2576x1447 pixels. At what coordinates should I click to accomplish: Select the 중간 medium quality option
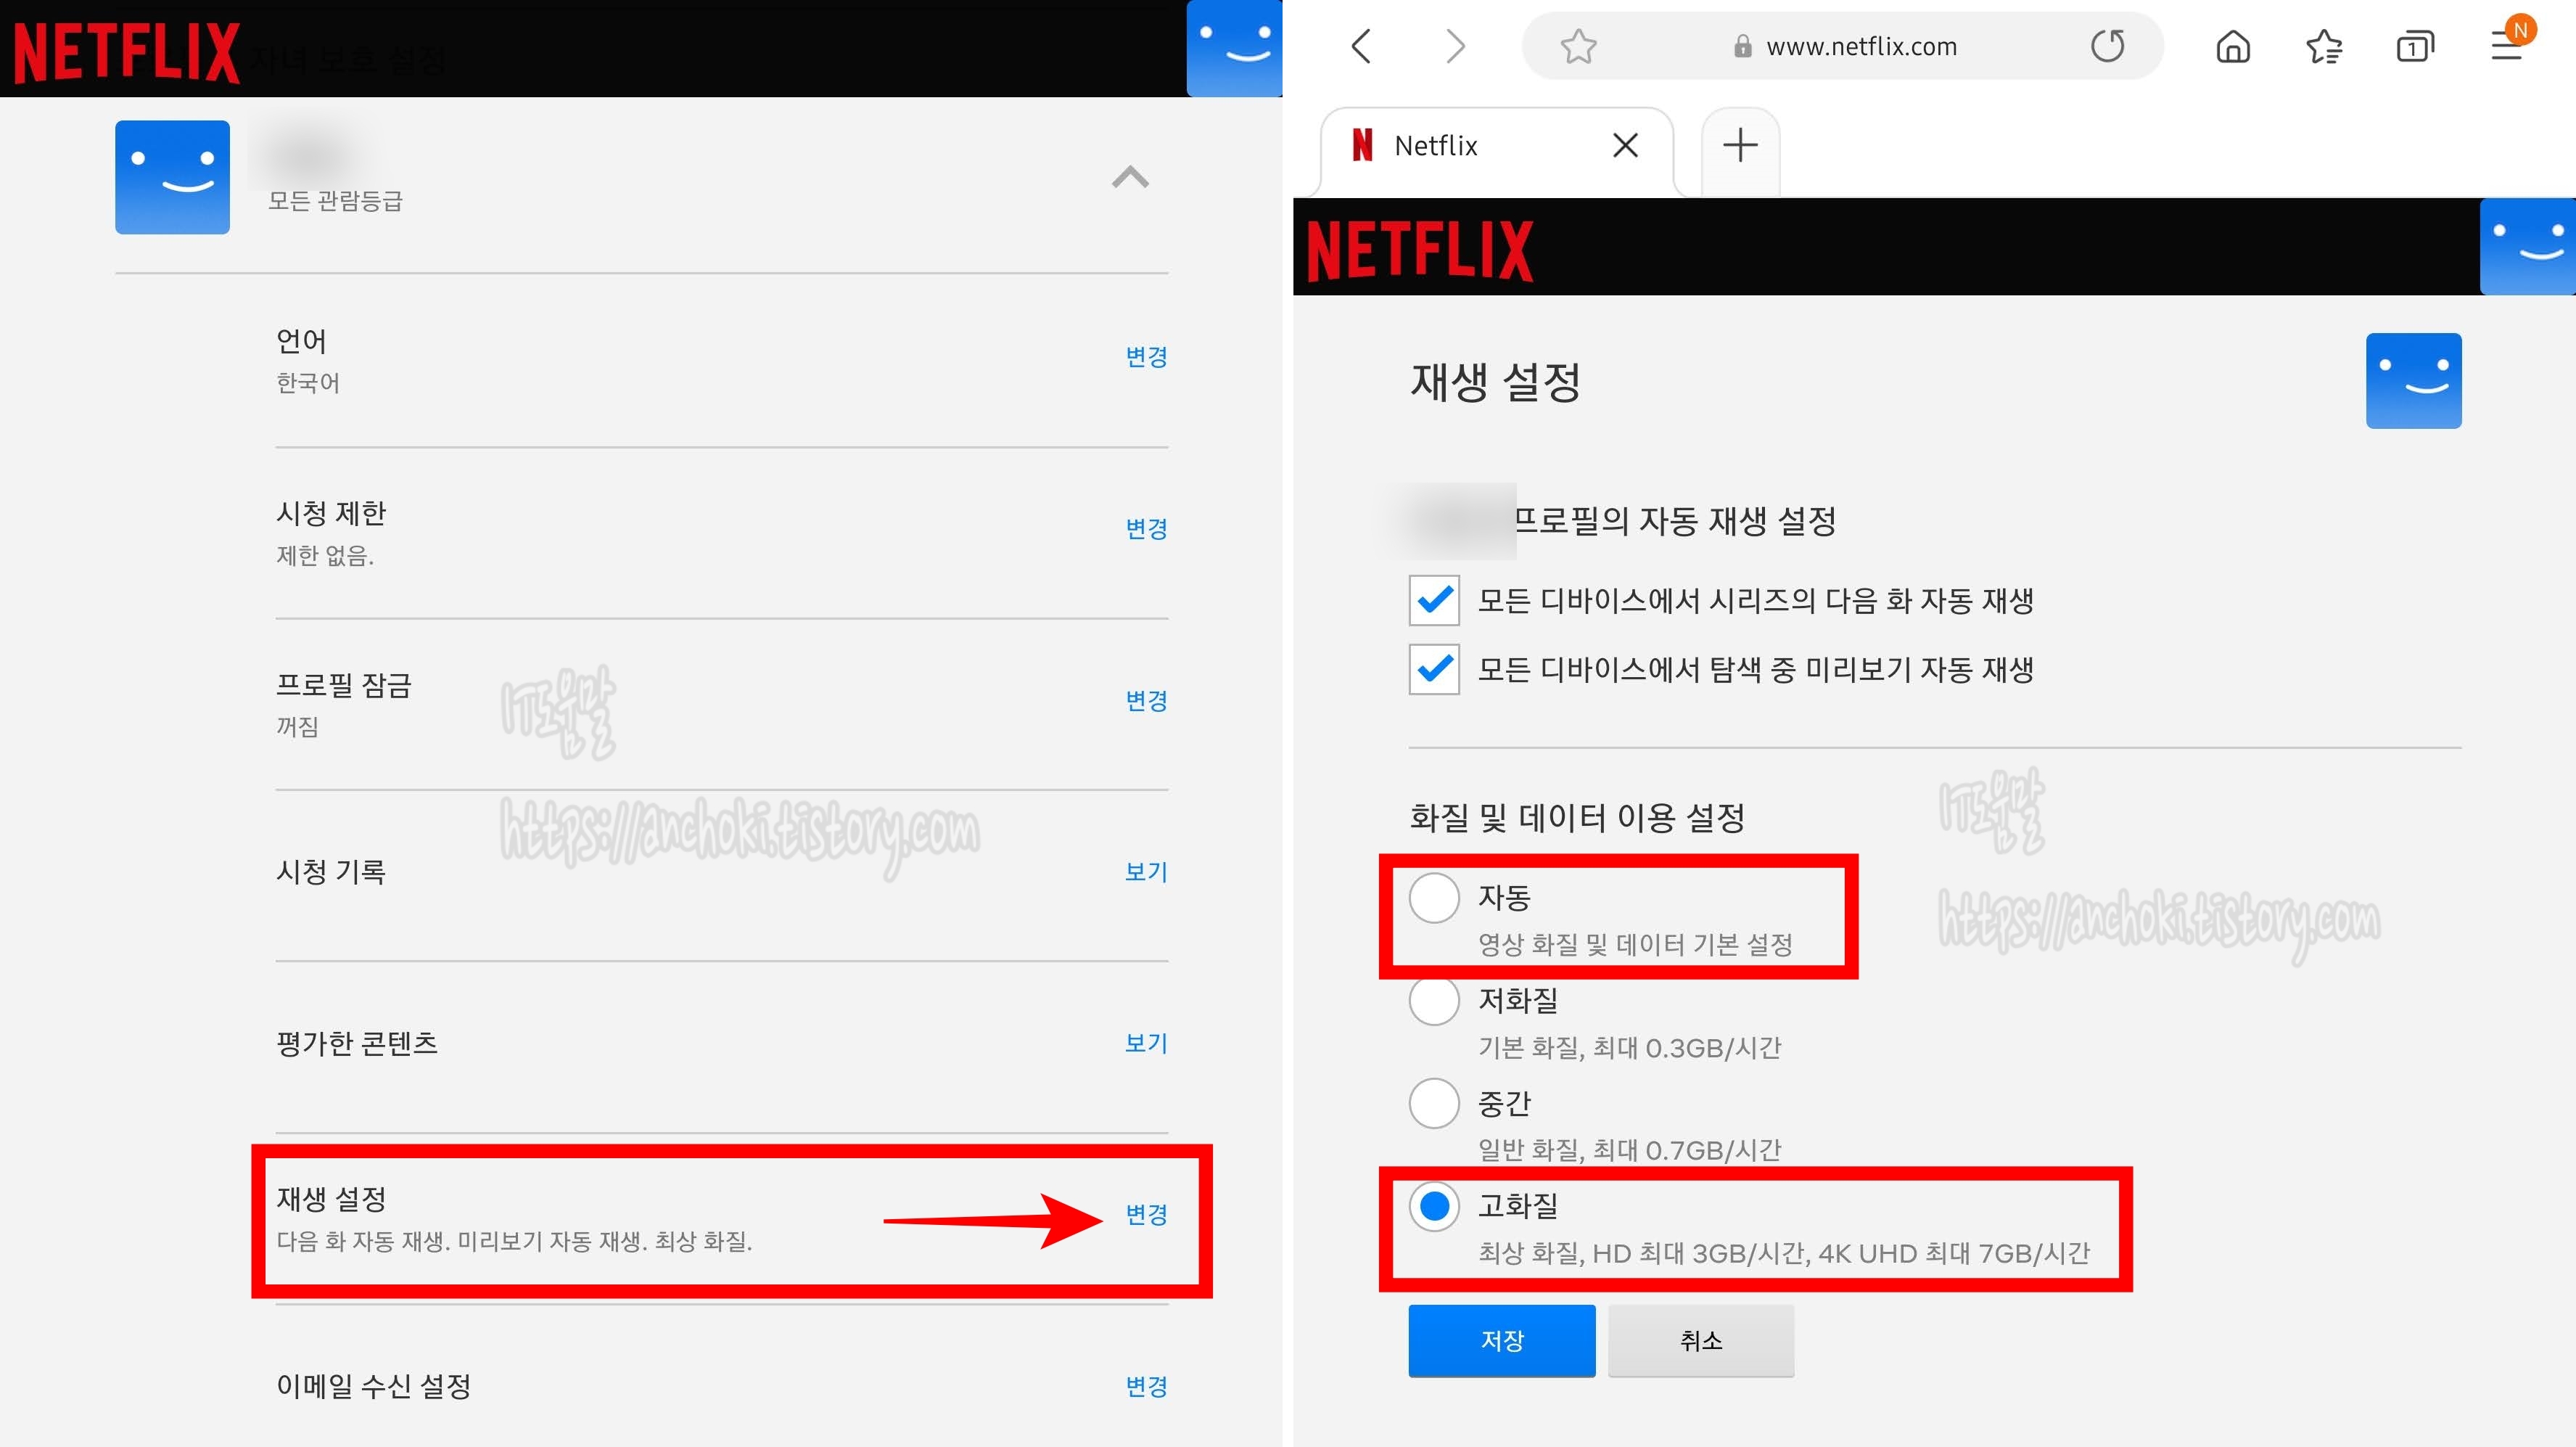(1434, 1103)
